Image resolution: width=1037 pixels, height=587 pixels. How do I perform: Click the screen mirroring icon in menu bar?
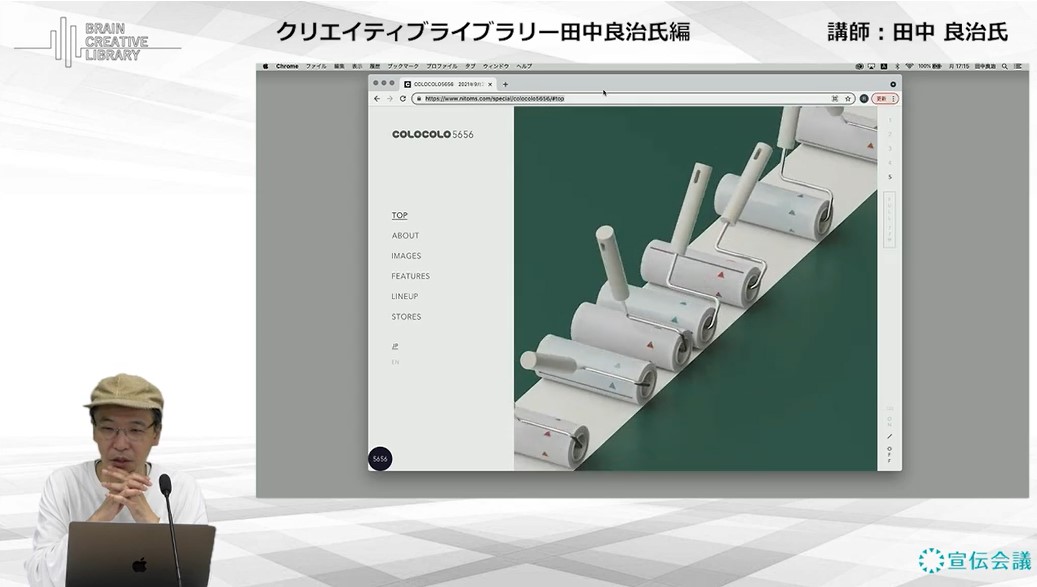coord(871,66)
